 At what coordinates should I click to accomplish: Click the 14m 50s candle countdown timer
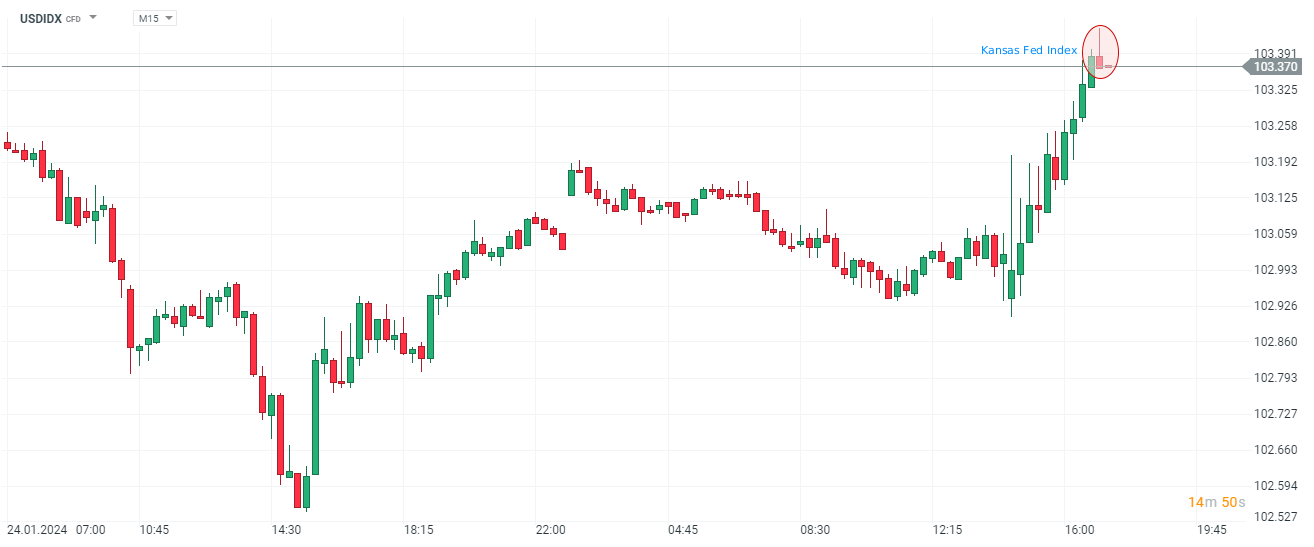point(1216,502)
